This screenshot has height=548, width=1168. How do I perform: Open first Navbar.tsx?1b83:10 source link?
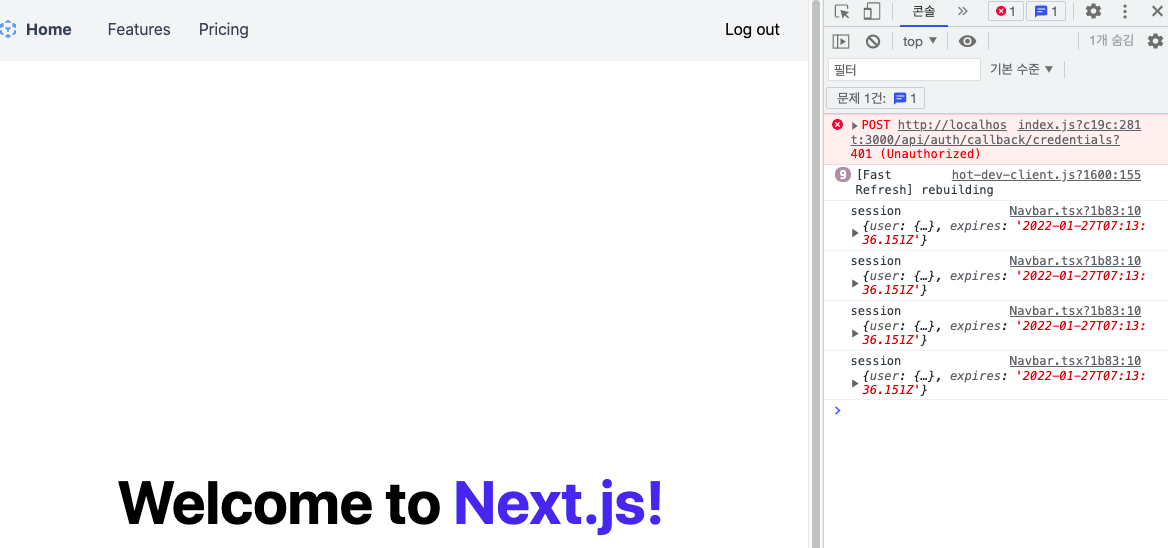pos(1075,211)
